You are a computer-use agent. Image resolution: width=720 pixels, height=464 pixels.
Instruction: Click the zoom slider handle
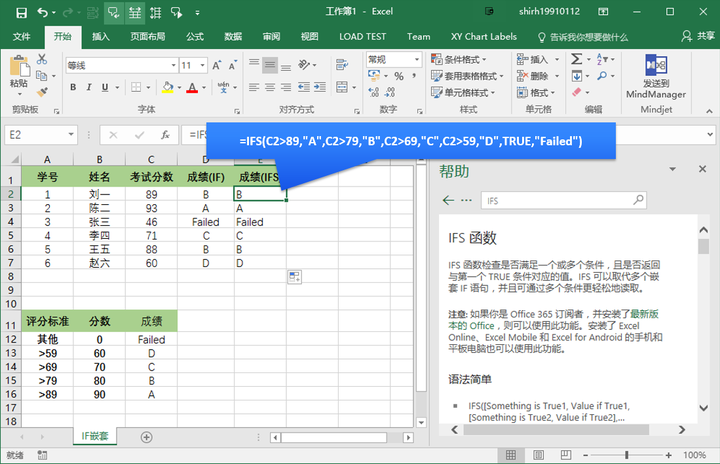(626, 455)
